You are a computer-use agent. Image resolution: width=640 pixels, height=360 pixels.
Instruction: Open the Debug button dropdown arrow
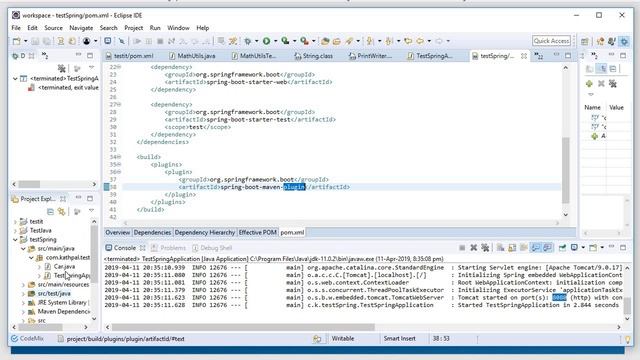(256, 41)
